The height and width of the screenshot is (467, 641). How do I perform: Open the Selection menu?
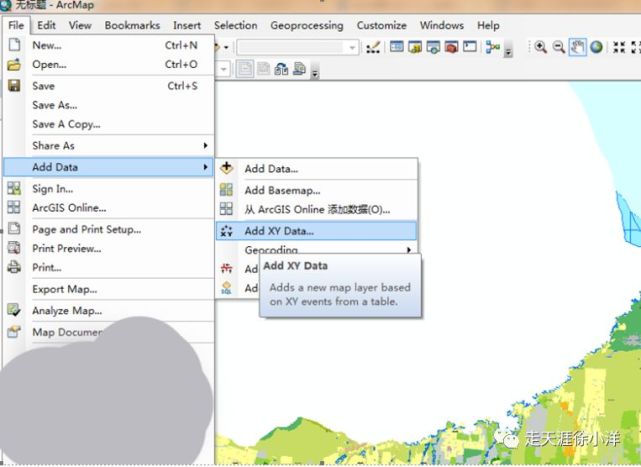point(235,25)
